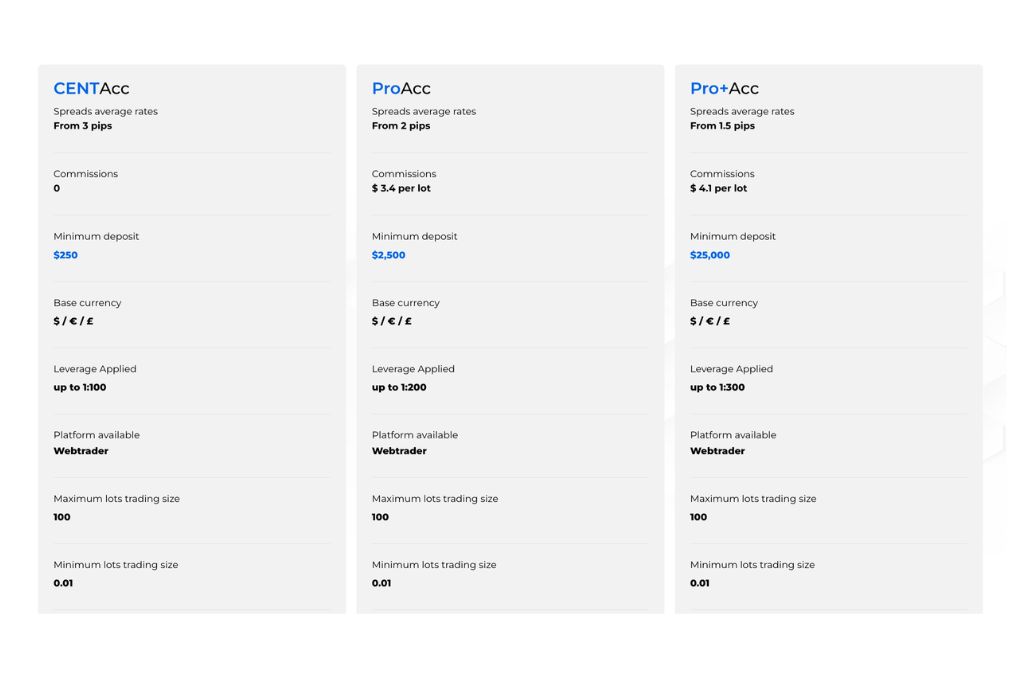Image resolution: width=1024 pixels, height=682 pixels.
Task: Click ProAcc Maximum lots trading size label
Action: (x=435, y=499)
